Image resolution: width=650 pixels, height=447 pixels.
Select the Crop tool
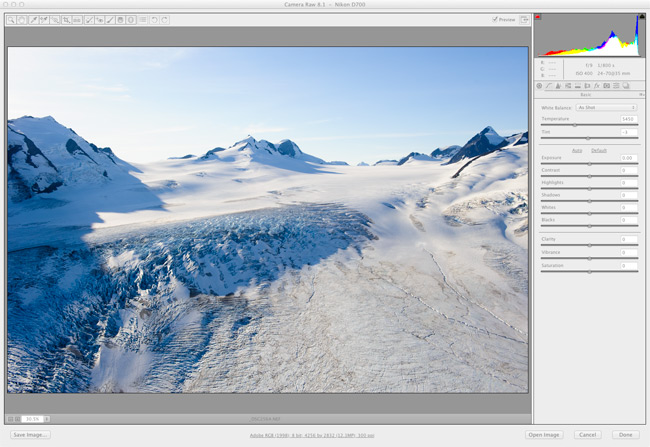click(66, 19)
